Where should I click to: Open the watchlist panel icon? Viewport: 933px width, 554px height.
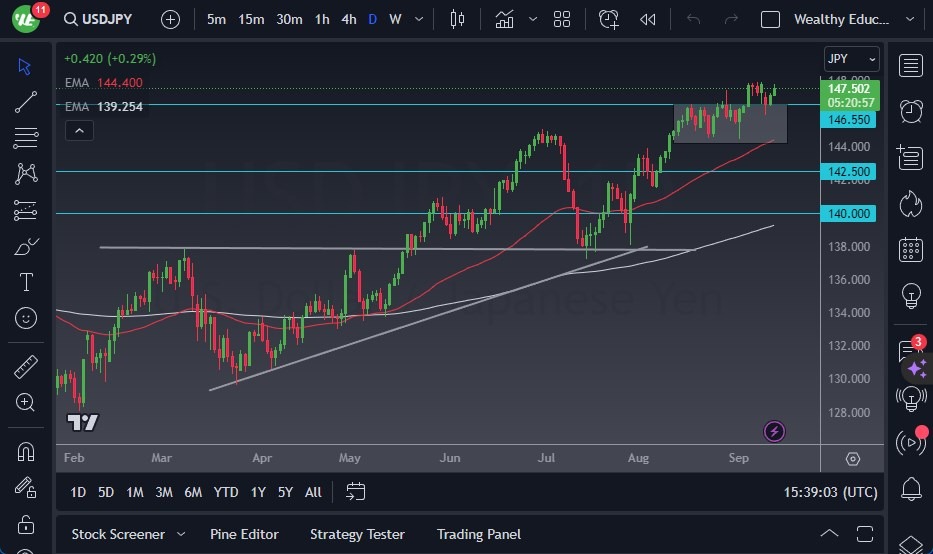(910, 66)
